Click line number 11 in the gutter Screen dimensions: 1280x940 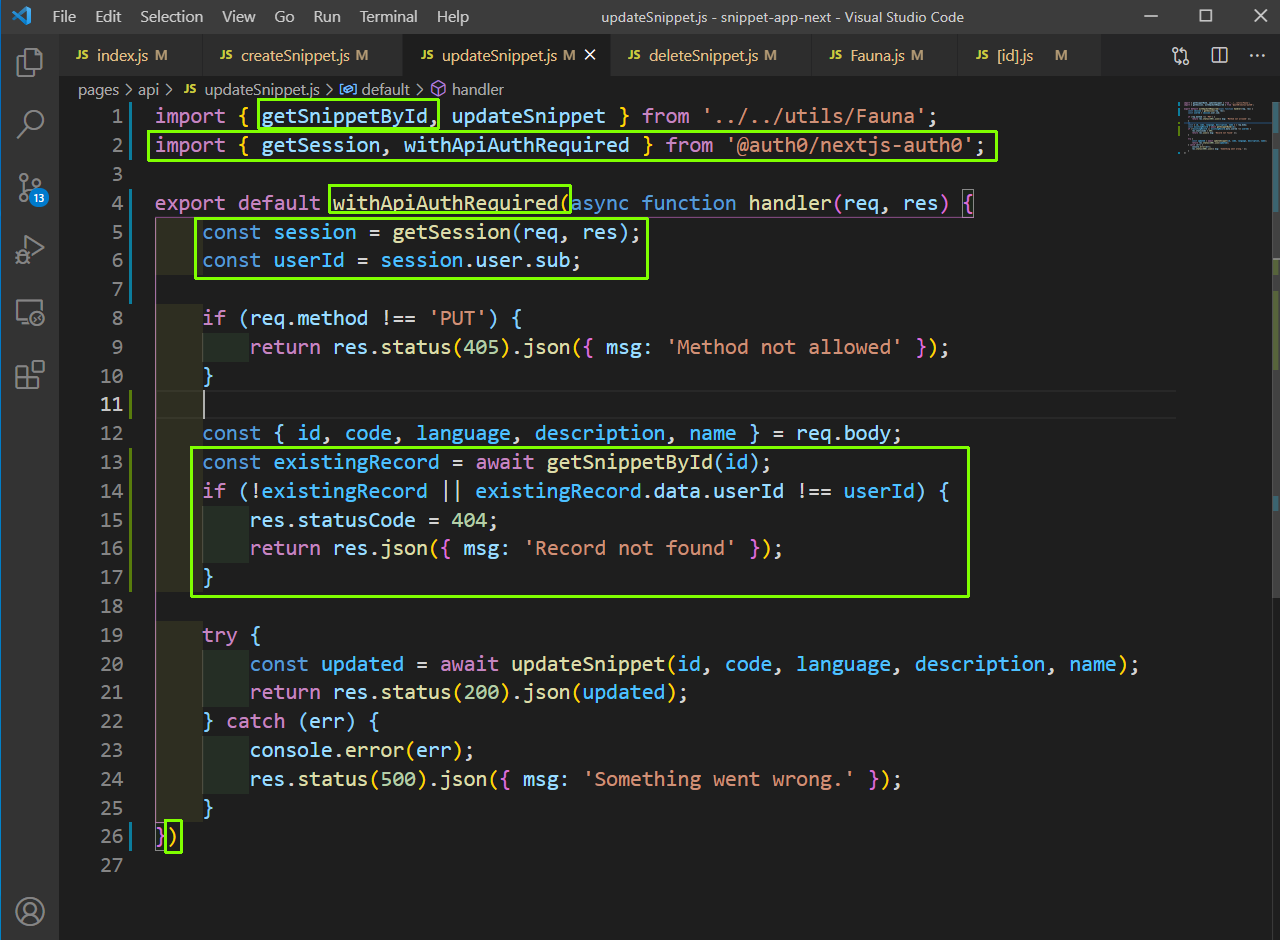(x=111, y=404)
